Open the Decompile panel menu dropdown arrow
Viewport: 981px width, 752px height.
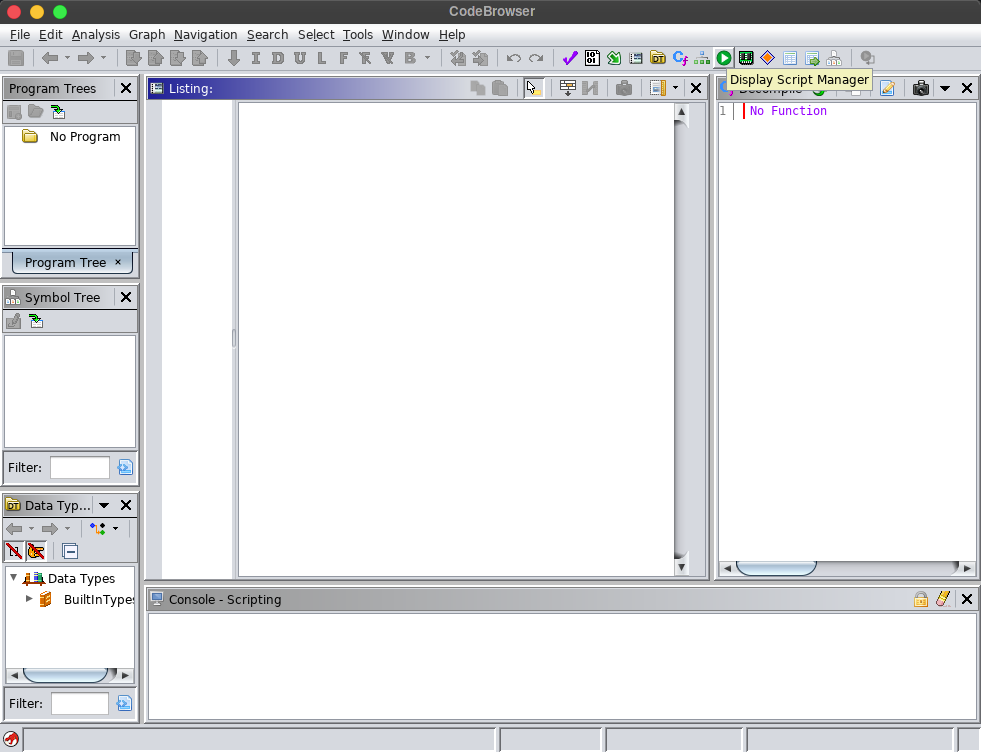click(x=945, y=88)
